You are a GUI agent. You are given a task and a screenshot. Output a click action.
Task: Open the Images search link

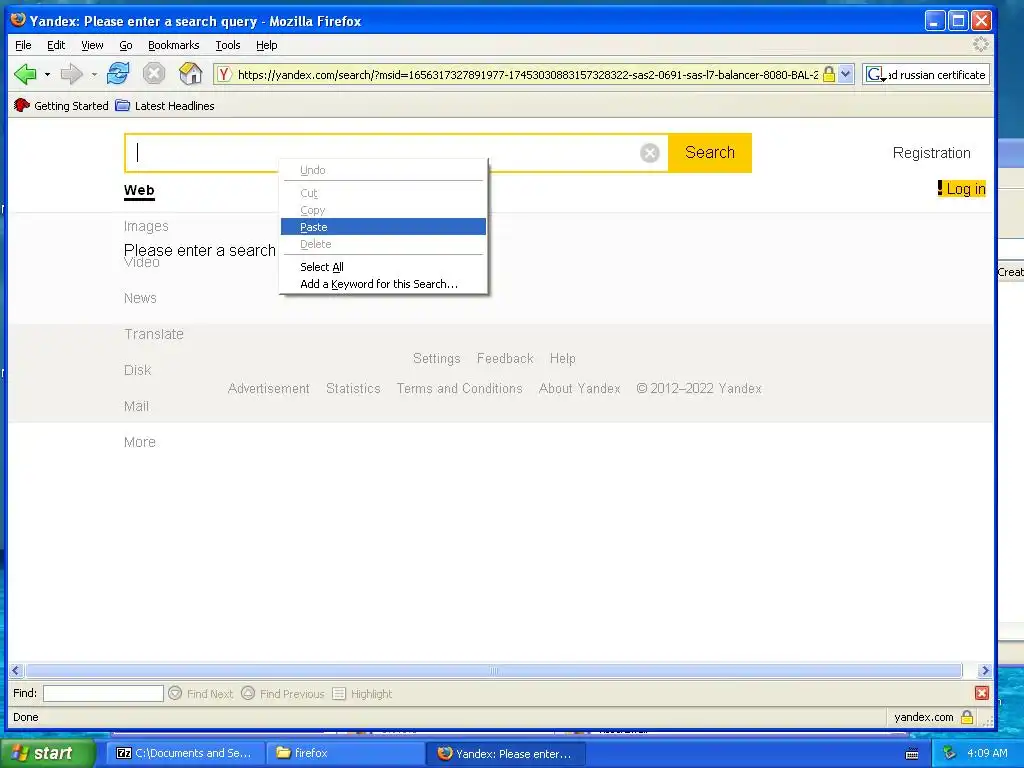[146, 226]
